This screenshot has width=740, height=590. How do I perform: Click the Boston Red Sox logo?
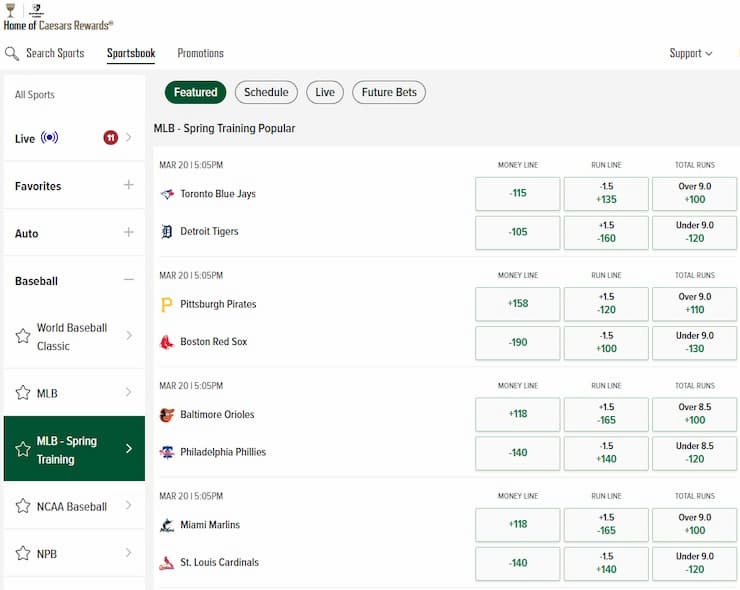(x=167, y=342)
